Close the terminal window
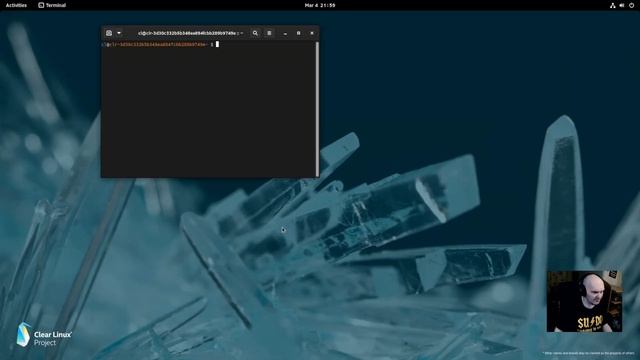 tap(312, 33)
